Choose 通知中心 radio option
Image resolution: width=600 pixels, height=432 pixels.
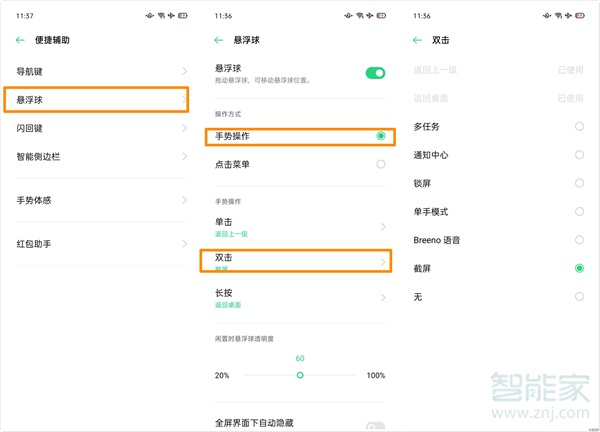pyautogui.click(x=579, y=155)
